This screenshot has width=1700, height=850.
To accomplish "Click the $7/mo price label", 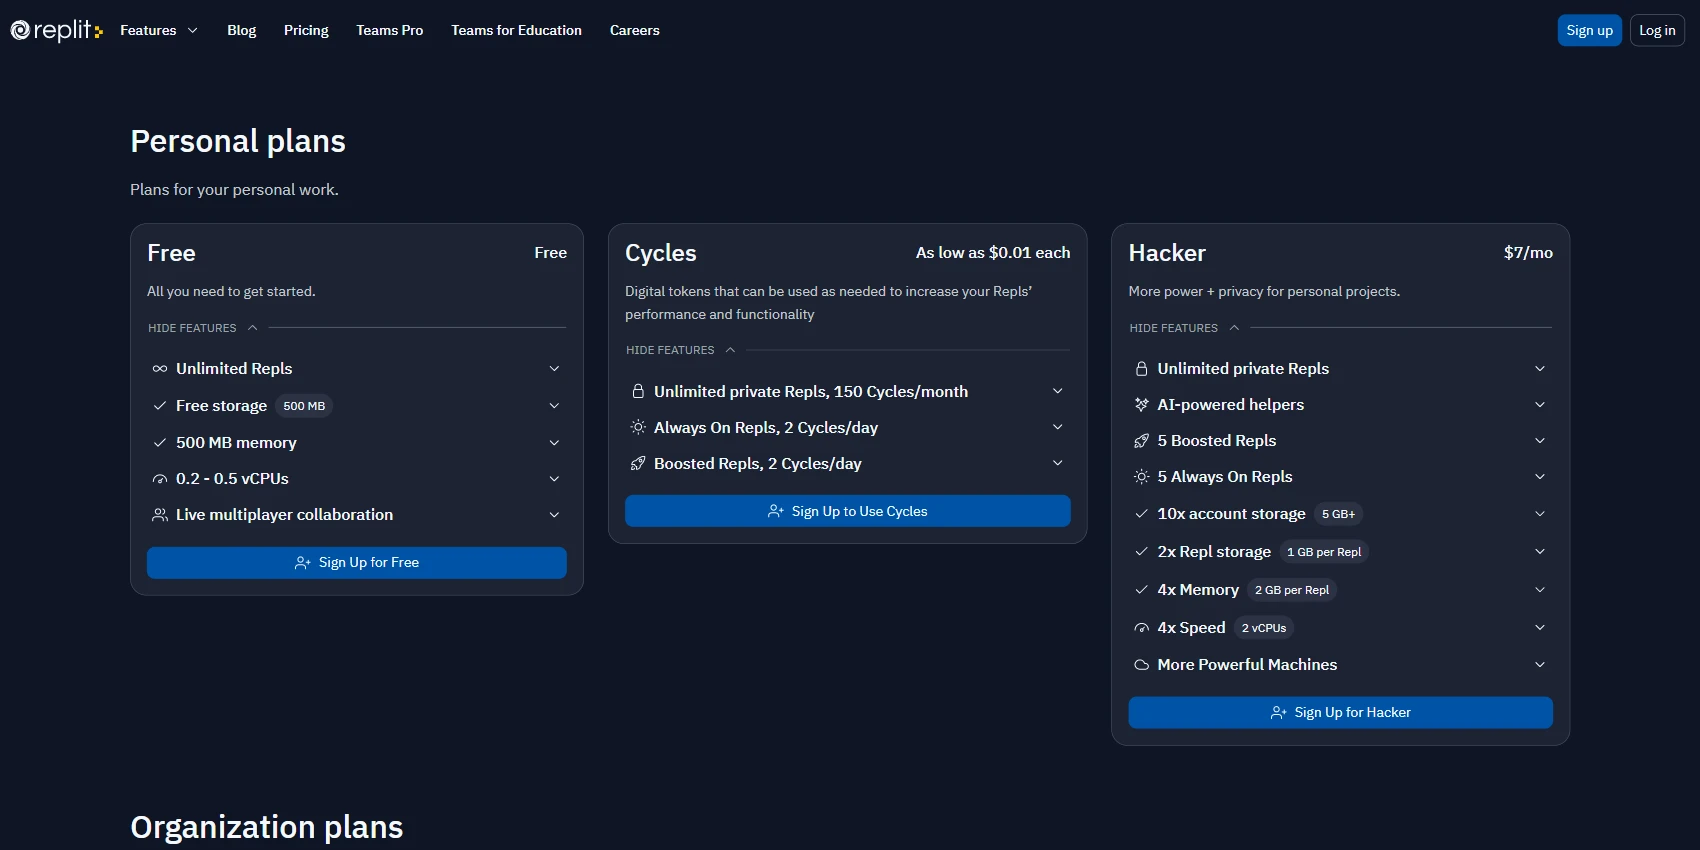I will [1528, 253].
